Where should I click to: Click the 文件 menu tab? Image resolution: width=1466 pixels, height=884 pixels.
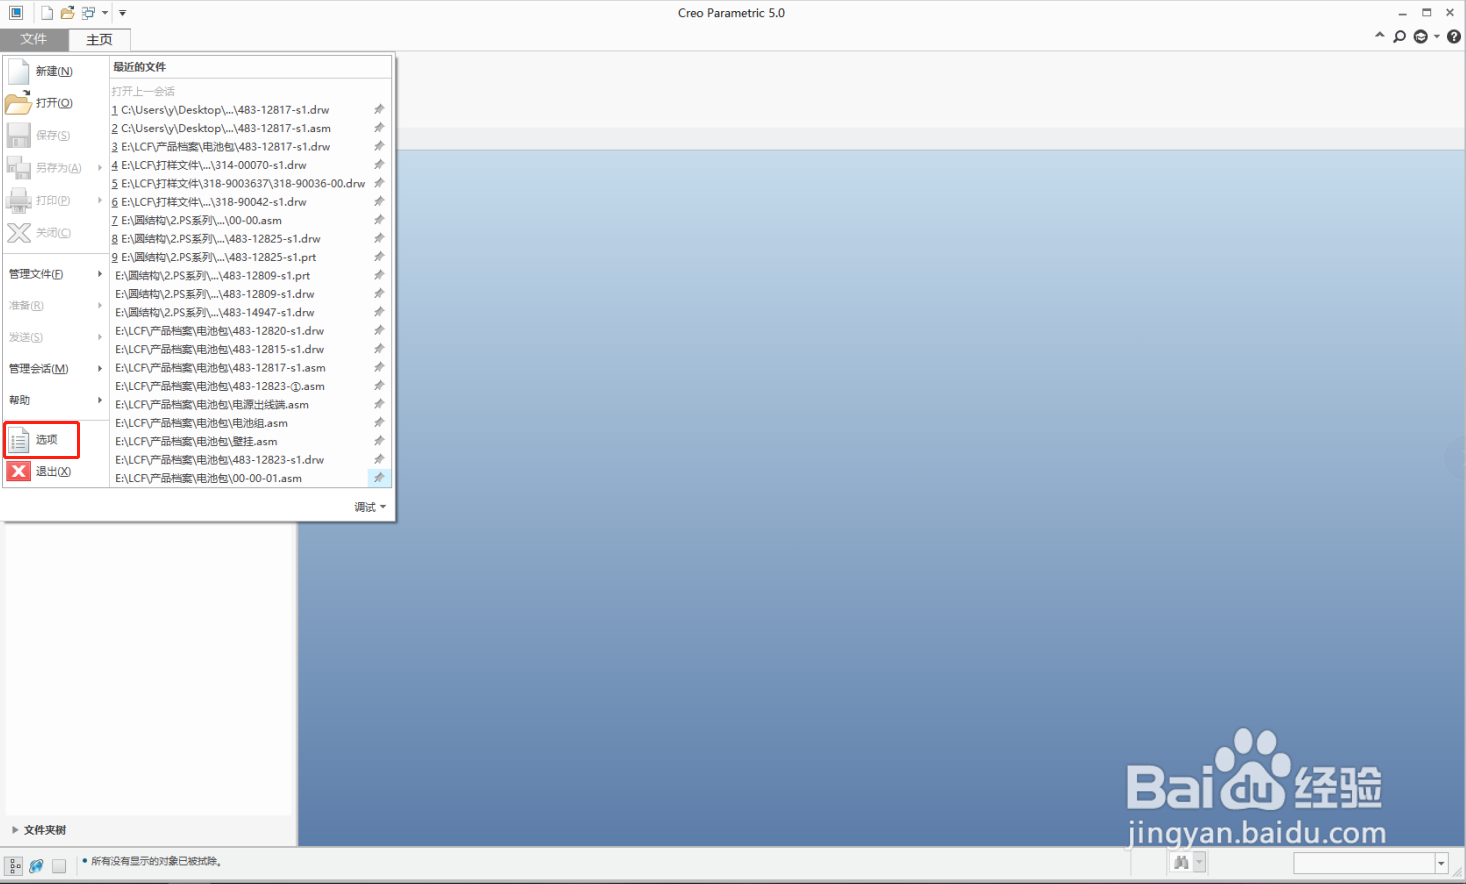click(x=34, y=39)
